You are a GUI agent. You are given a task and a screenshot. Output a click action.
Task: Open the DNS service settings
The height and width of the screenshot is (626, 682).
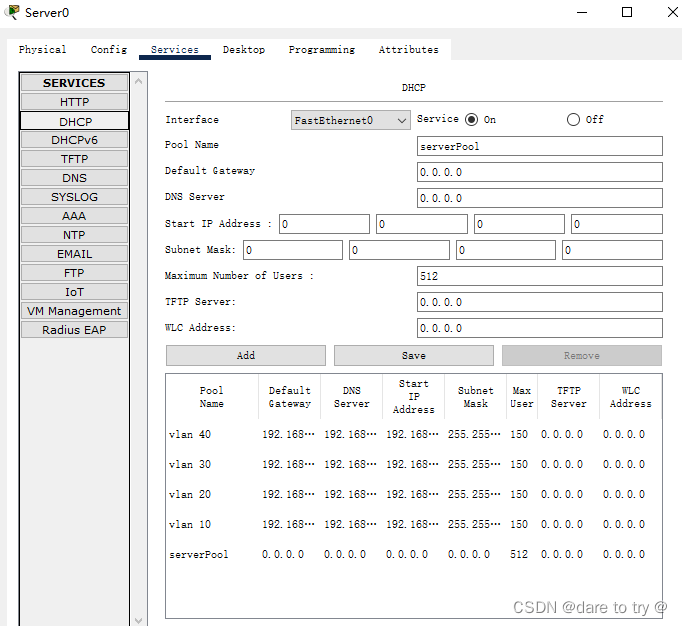click(74, 178)
